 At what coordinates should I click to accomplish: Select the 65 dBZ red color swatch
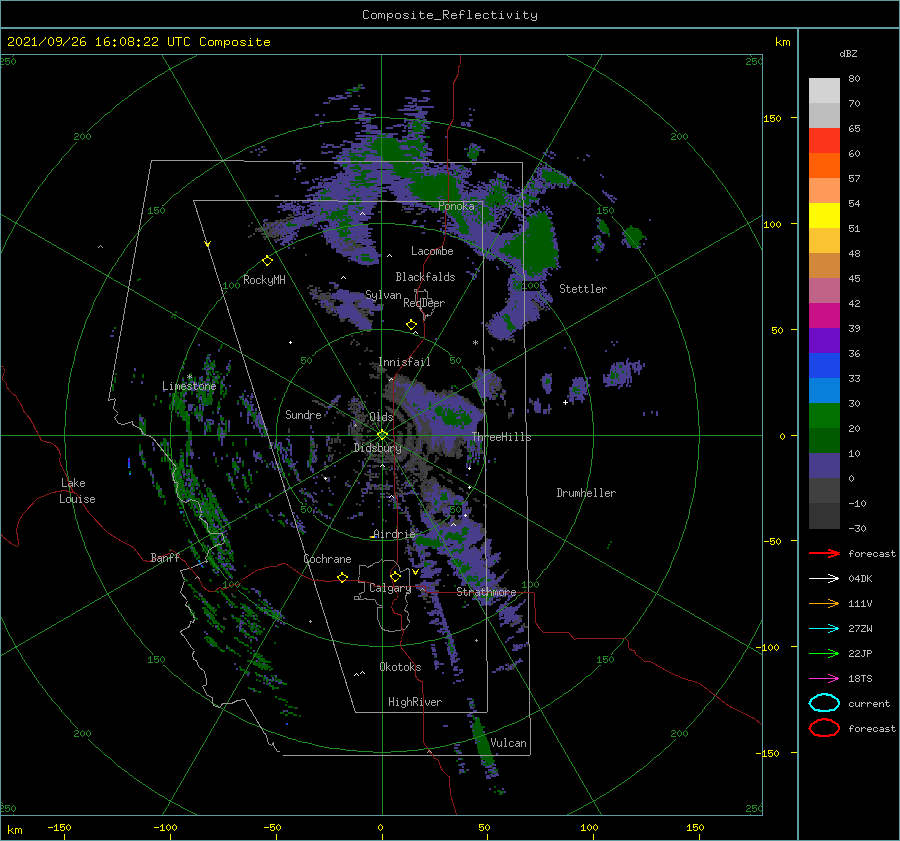tap(824, 140)
